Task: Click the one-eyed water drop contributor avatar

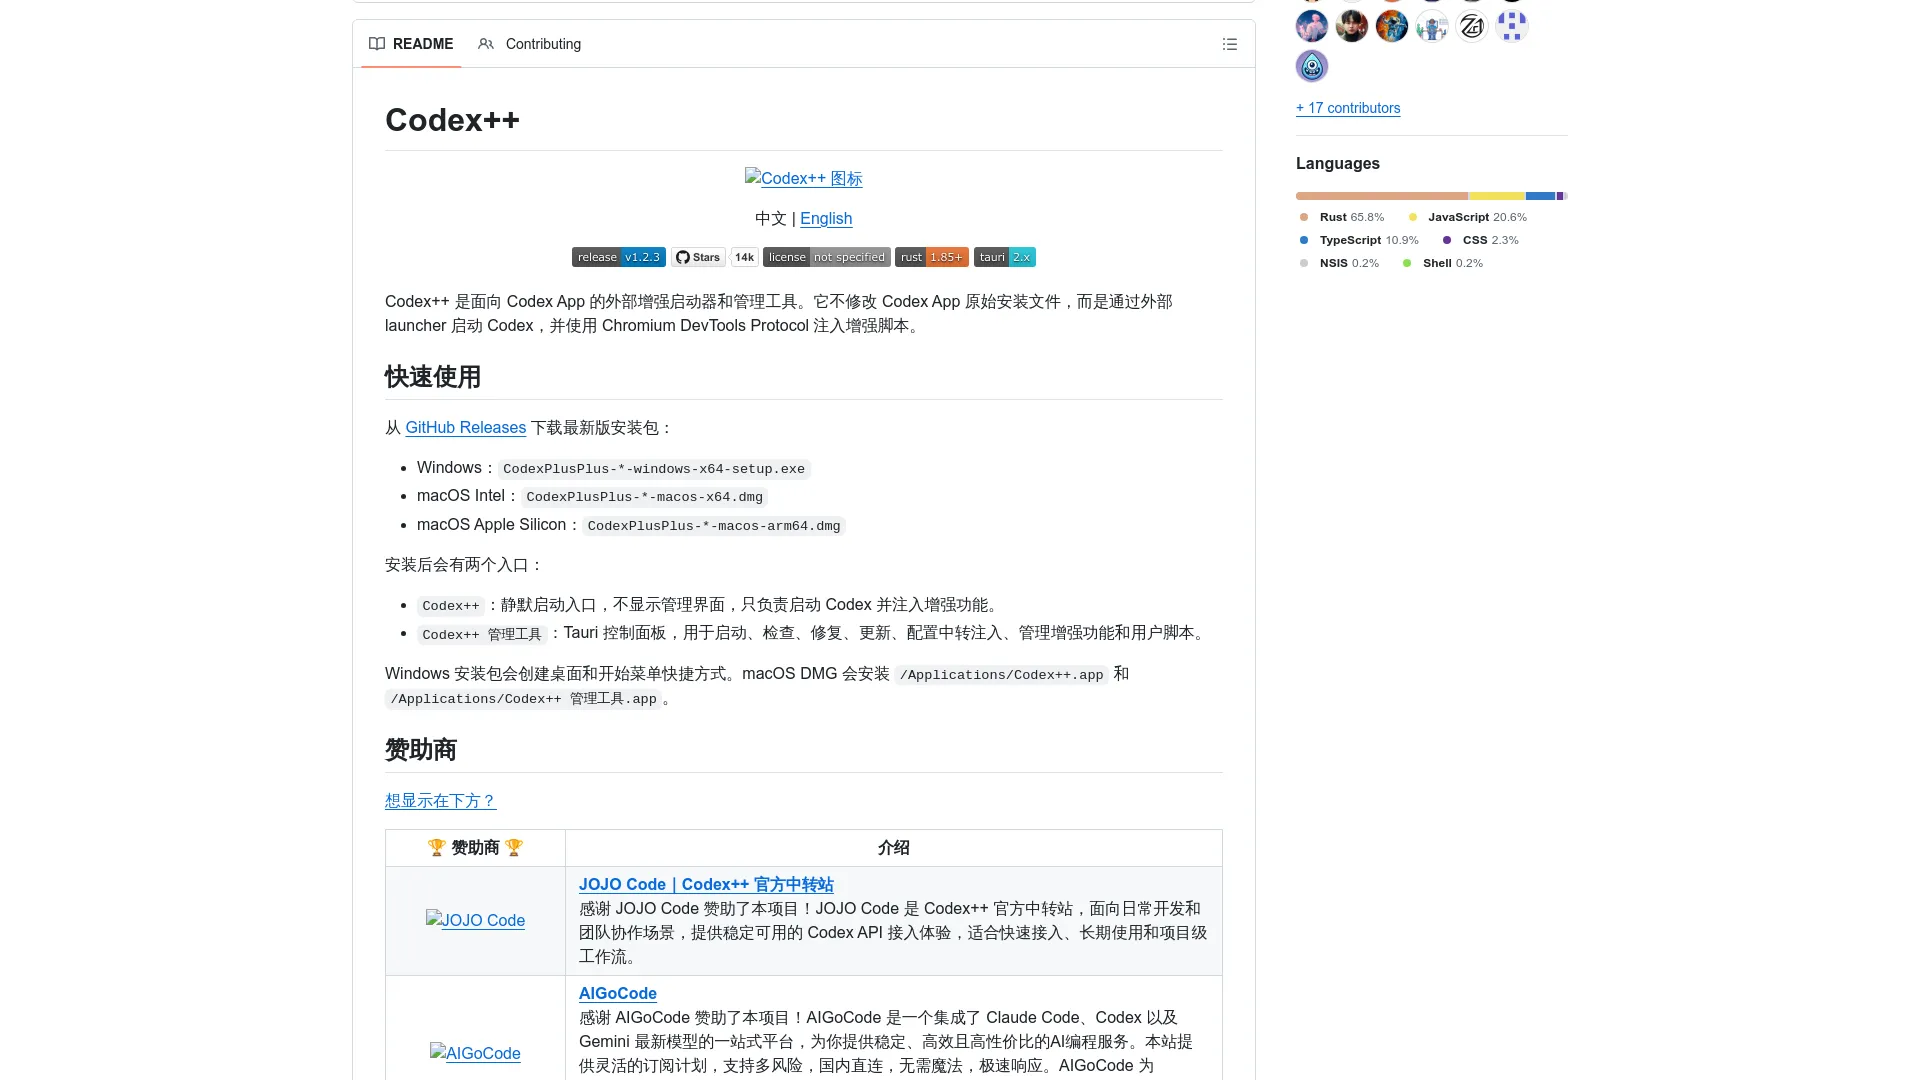Action: pos(1312,66)
